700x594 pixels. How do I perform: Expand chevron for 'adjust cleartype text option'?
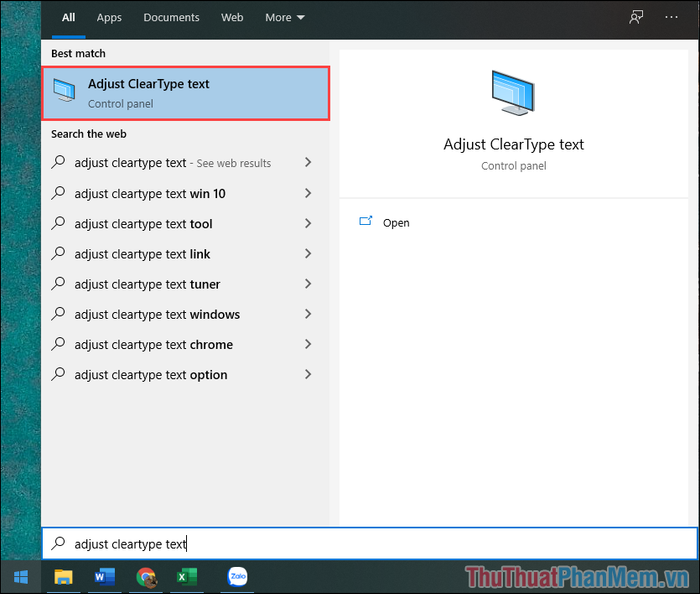point(308,374)
